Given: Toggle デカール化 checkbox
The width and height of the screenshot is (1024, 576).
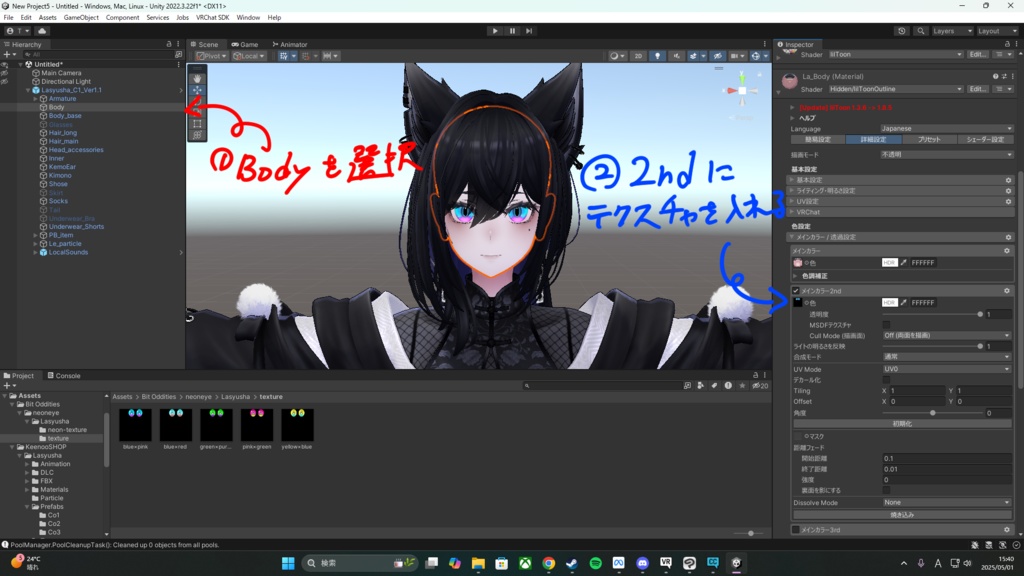Looking at the screenshot, I should coord(886,379).
